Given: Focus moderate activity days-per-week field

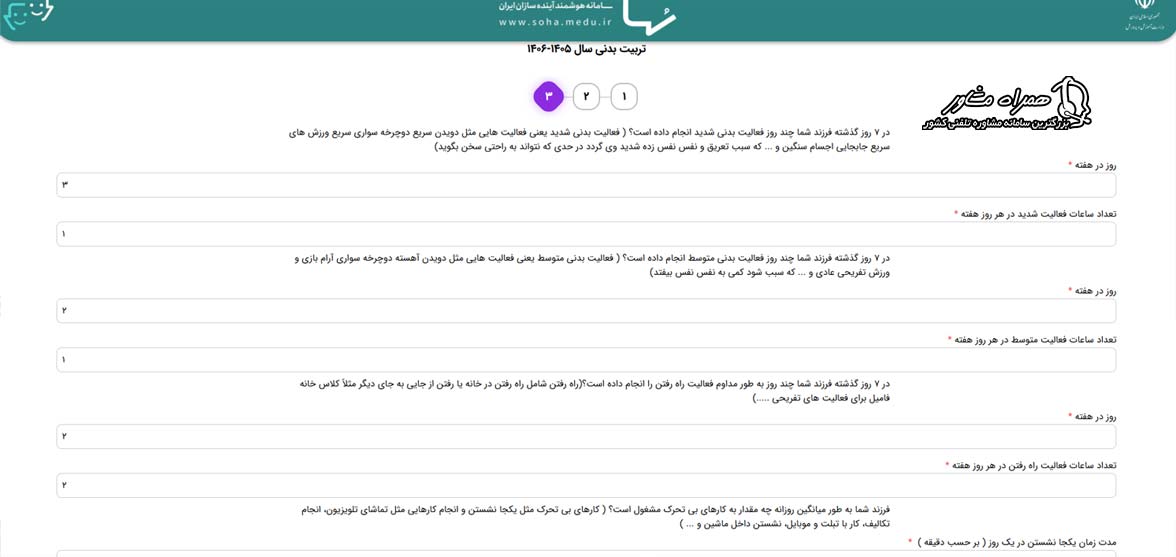Looking at the screenshot, I should (x=586, y=310).
